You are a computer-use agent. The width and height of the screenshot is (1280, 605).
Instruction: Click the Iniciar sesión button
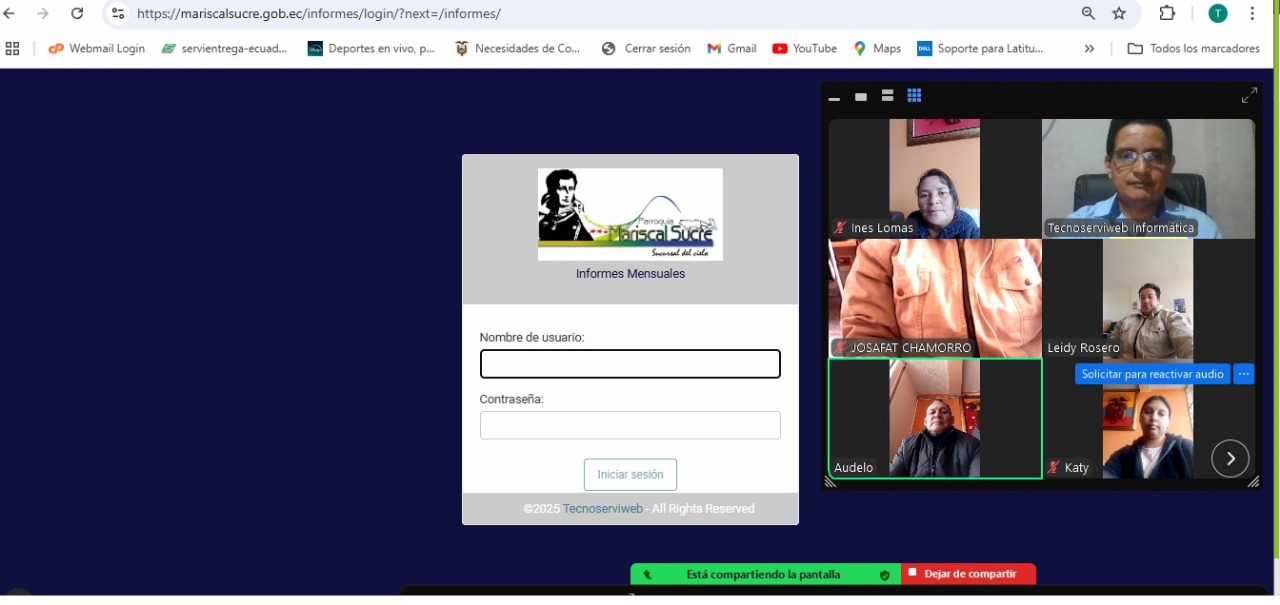[630, 475]
